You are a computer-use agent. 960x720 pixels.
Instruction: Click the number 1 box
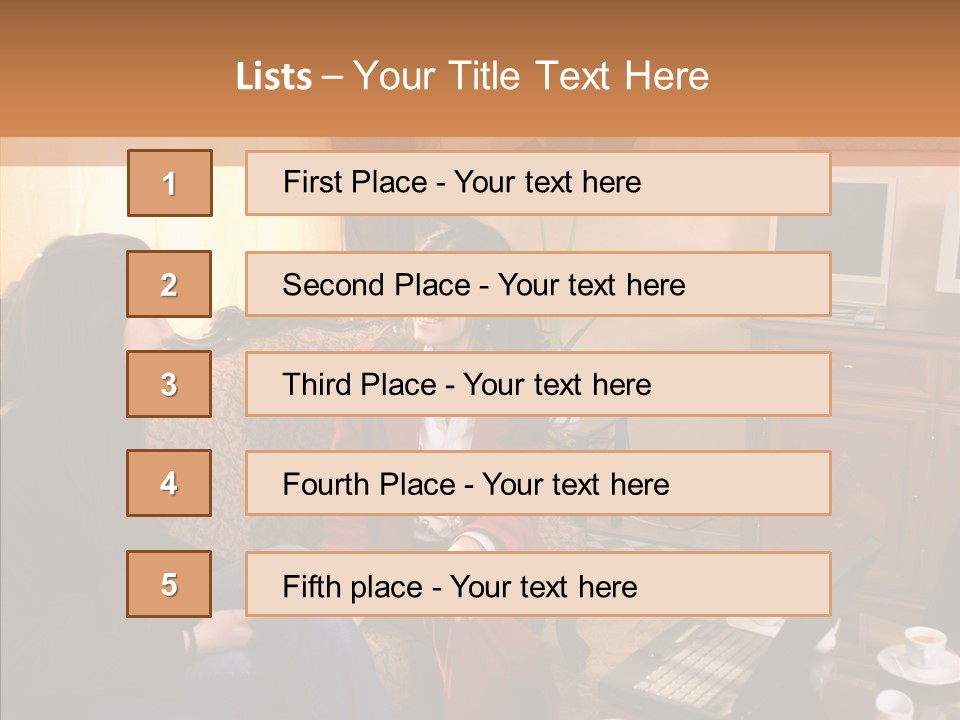[x=169, y=183]
